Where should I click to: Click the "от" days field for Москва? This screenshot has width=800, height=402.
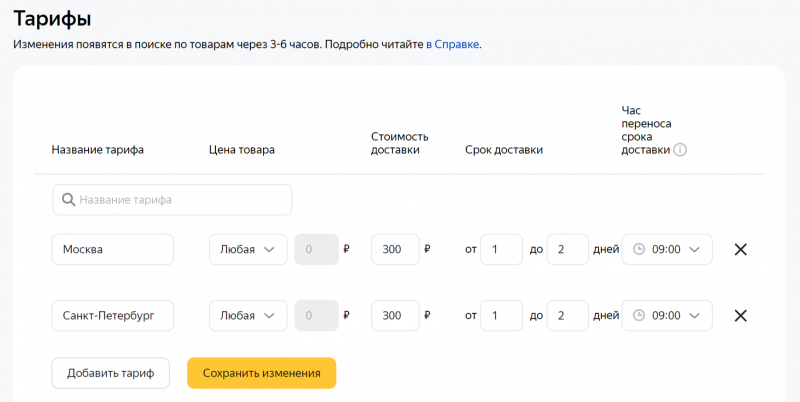tap(501, 250)
